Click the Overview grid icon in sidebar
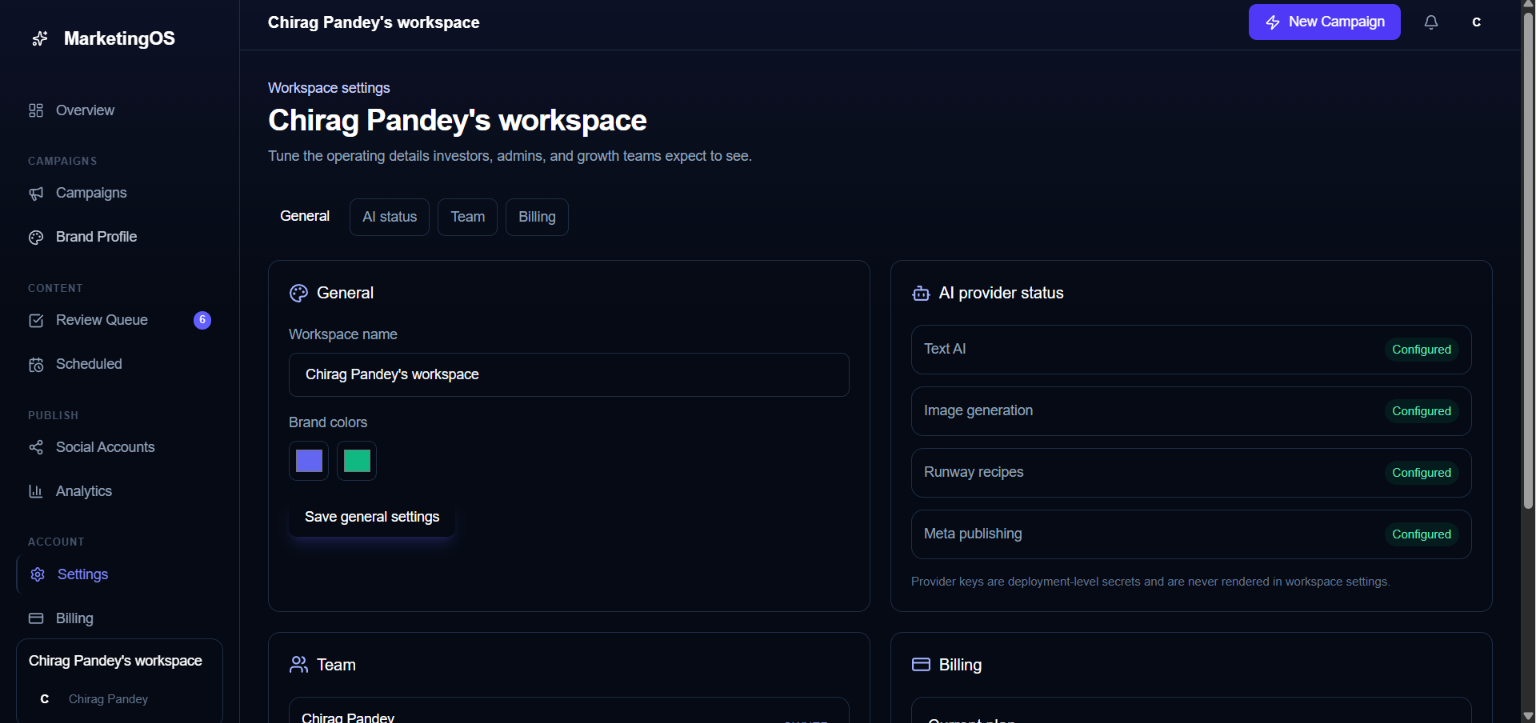This screenshot has height=723, width=1536. 36,110
